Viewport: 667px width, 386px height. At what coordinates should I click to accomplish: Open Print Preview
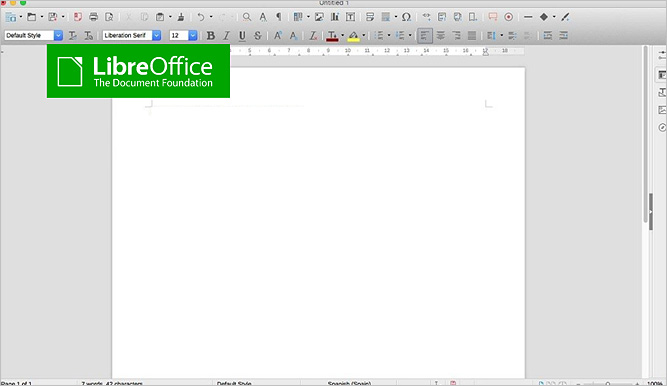click(109, 17)
